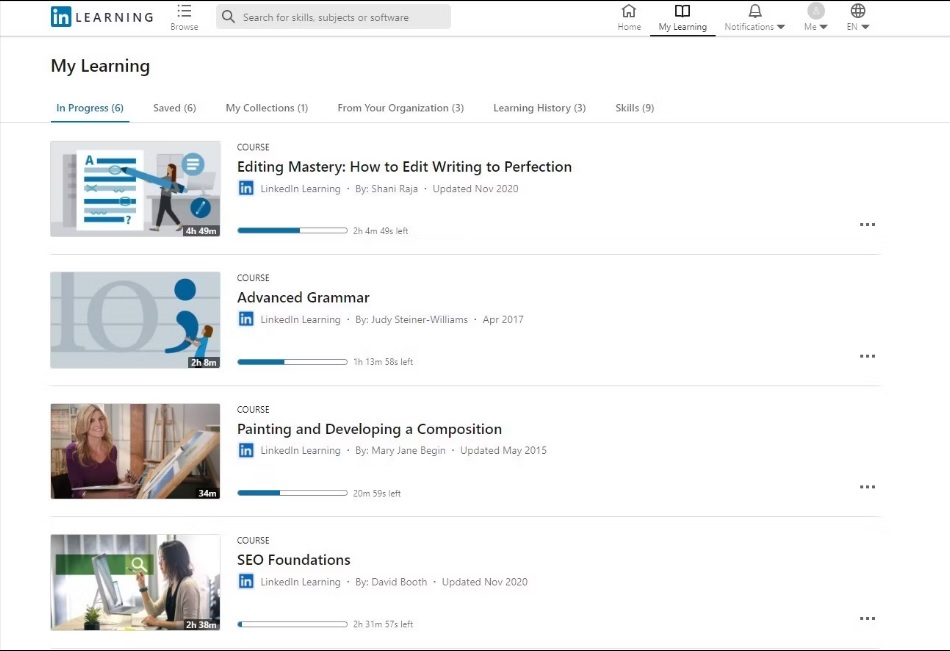Open the LinkedIn Learning logo homepage
This screenshot has height=651, width=950.
pos(102,17)
